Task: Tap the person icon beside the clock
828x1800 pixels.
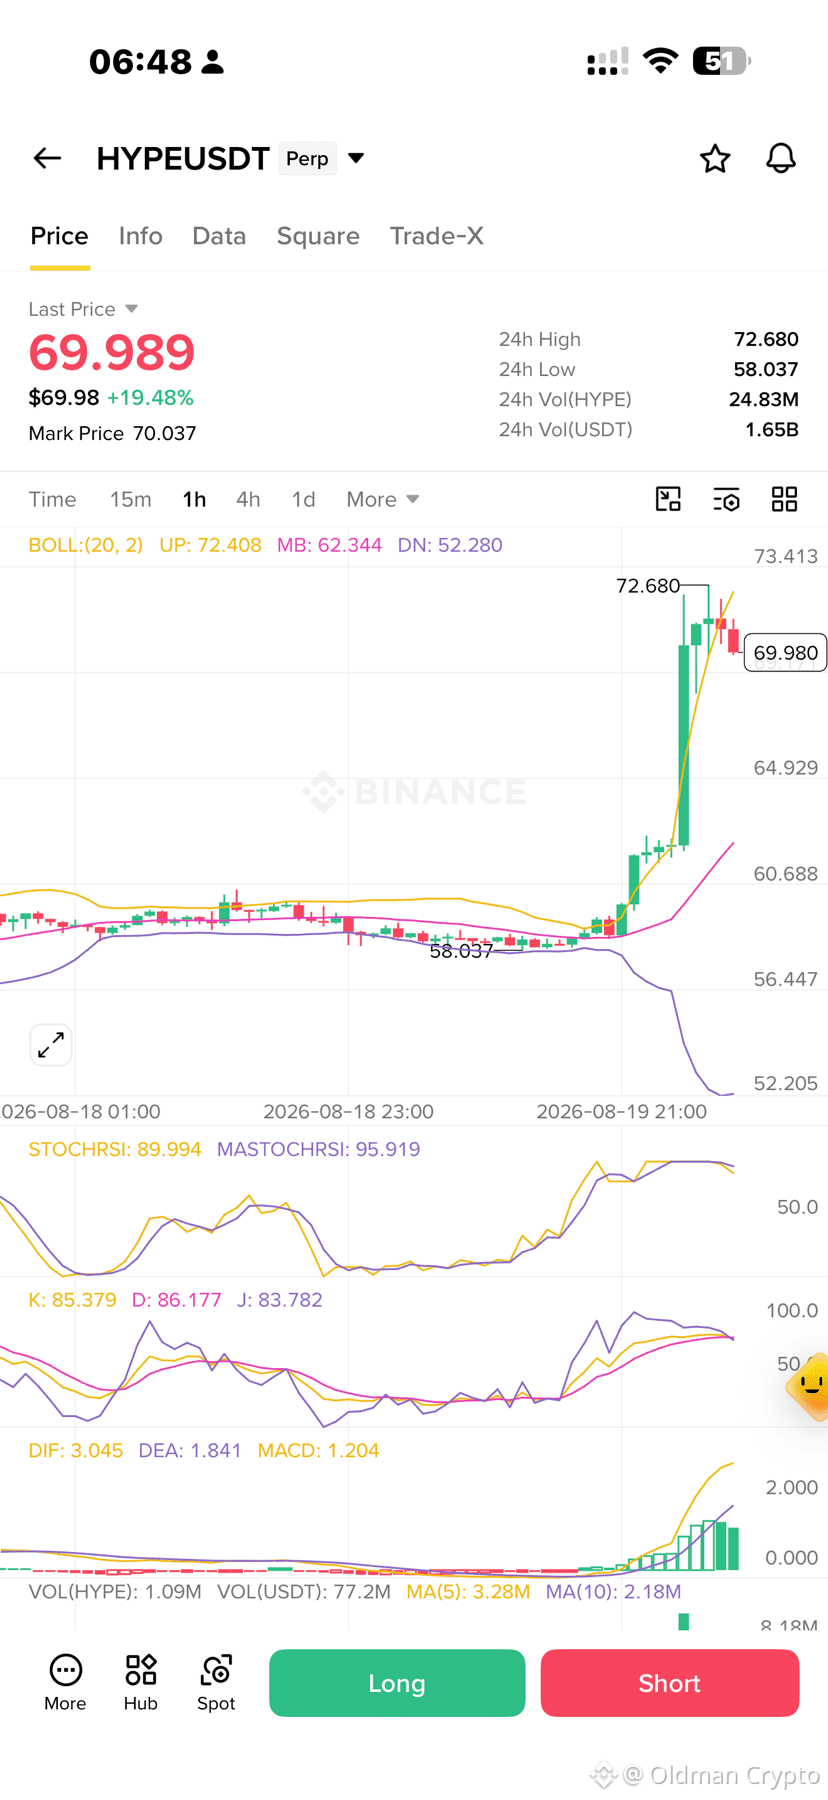Action: pyautogui.click(x=213, y=62)
